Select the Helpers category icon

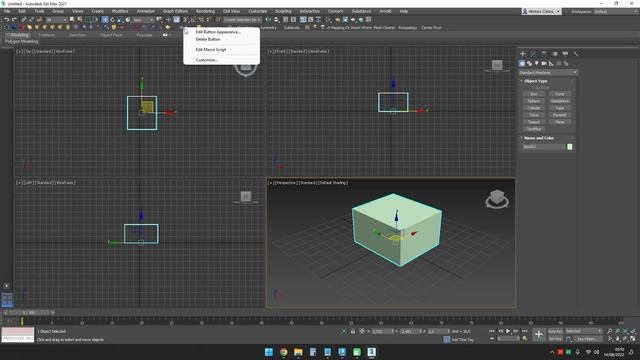pyautogui.click(x=551, y=64)
